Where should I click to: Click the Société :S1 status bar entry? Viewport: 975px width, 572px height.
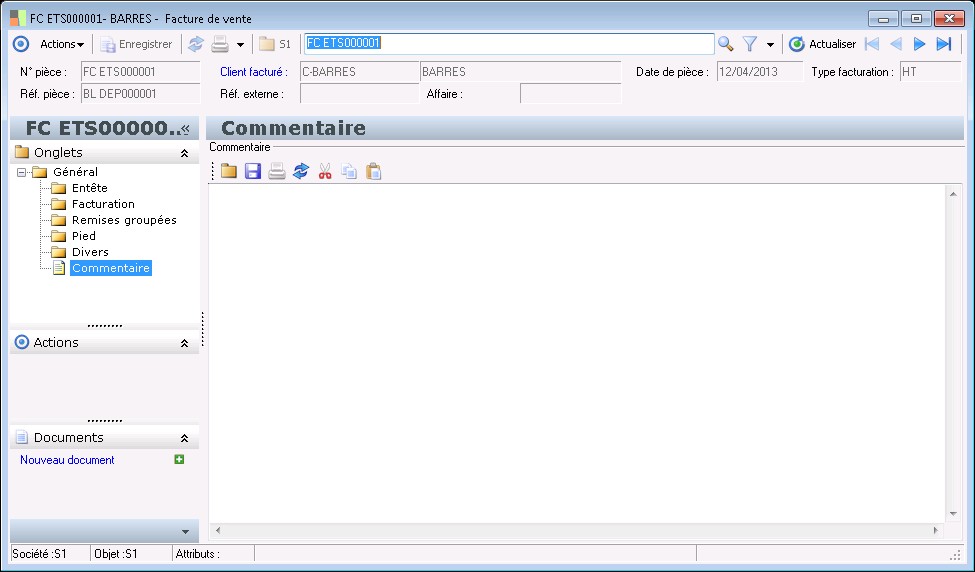[50, 554]
